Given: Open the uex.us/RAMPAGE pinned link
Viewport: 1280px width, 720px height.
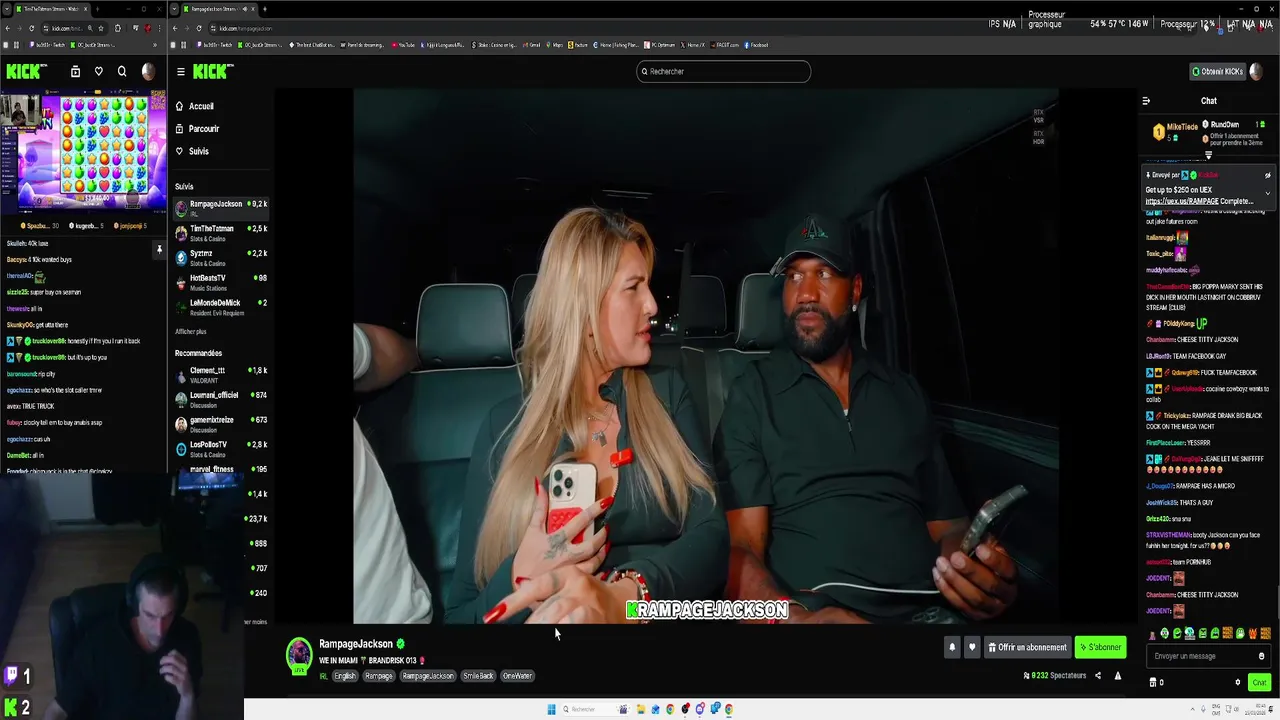Looking at the screenshot, I should pyautogui.click(x=1183, y=201).
